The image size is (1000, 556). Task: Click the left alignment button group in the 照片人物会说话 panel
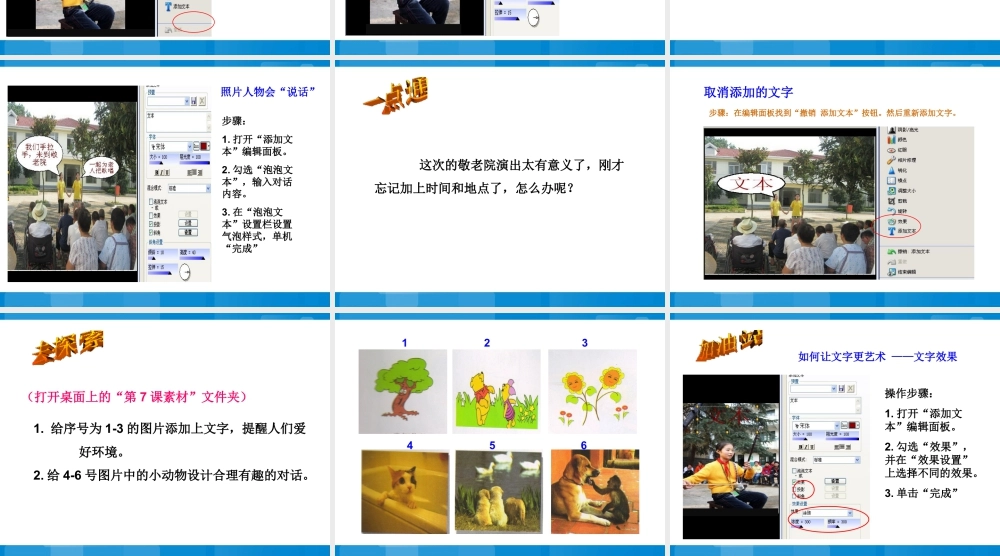pyautogui.click(x=162, y=173)
